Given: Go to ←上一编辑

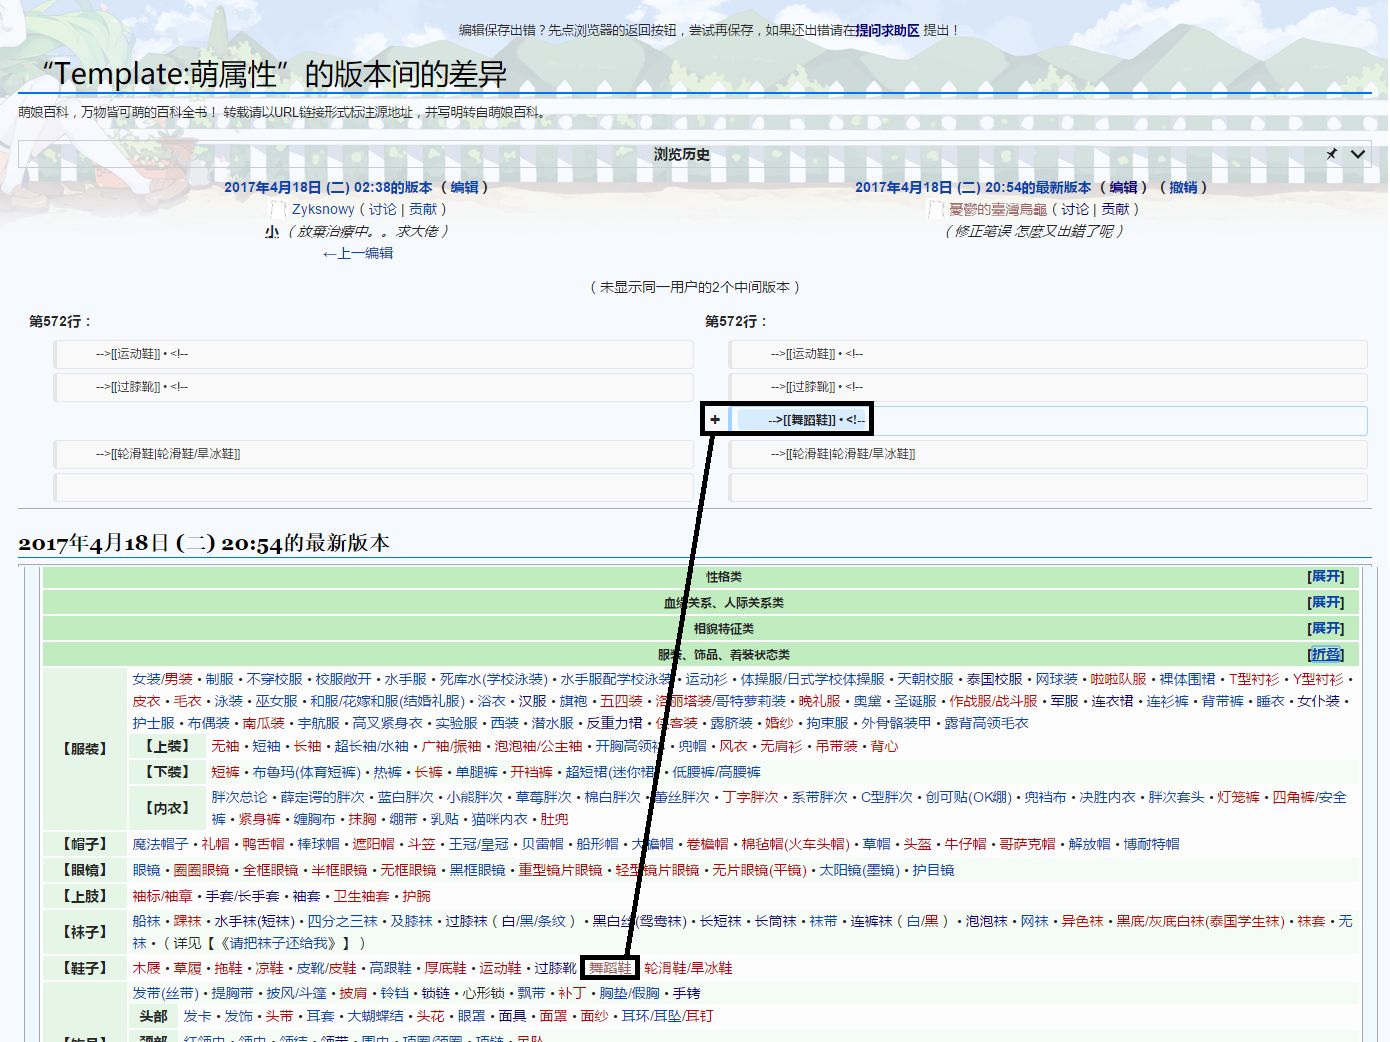Looking at the screenshot, I should point(359,253).
